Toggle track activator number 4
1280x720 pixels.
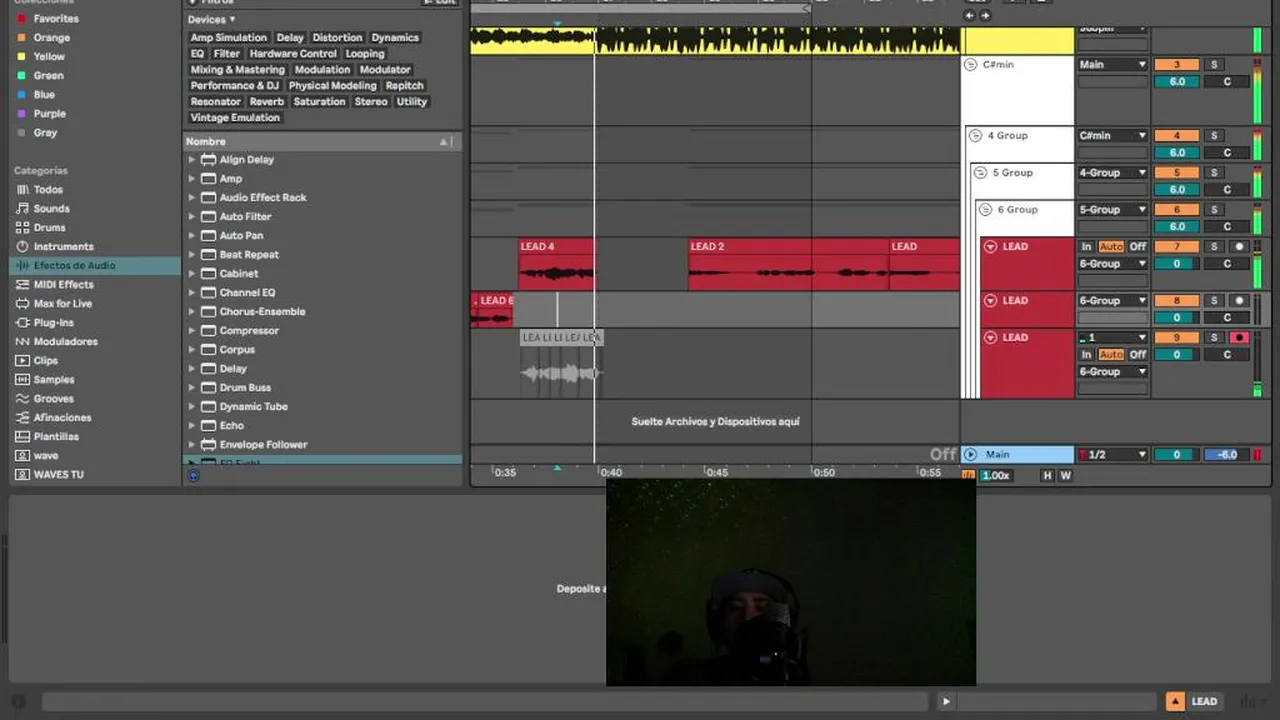(1177, 136)
